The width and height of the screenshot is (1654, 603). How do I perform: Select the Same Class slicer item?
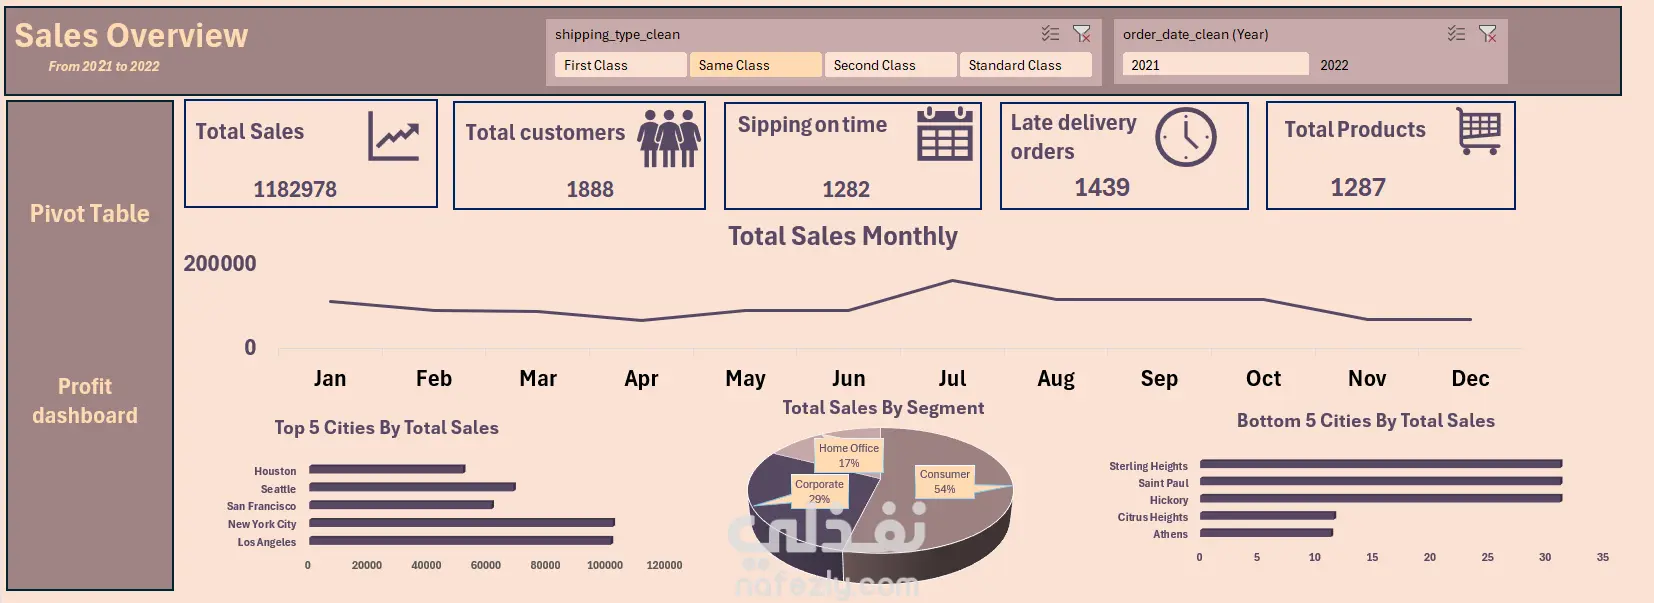[x=755, y=65]
